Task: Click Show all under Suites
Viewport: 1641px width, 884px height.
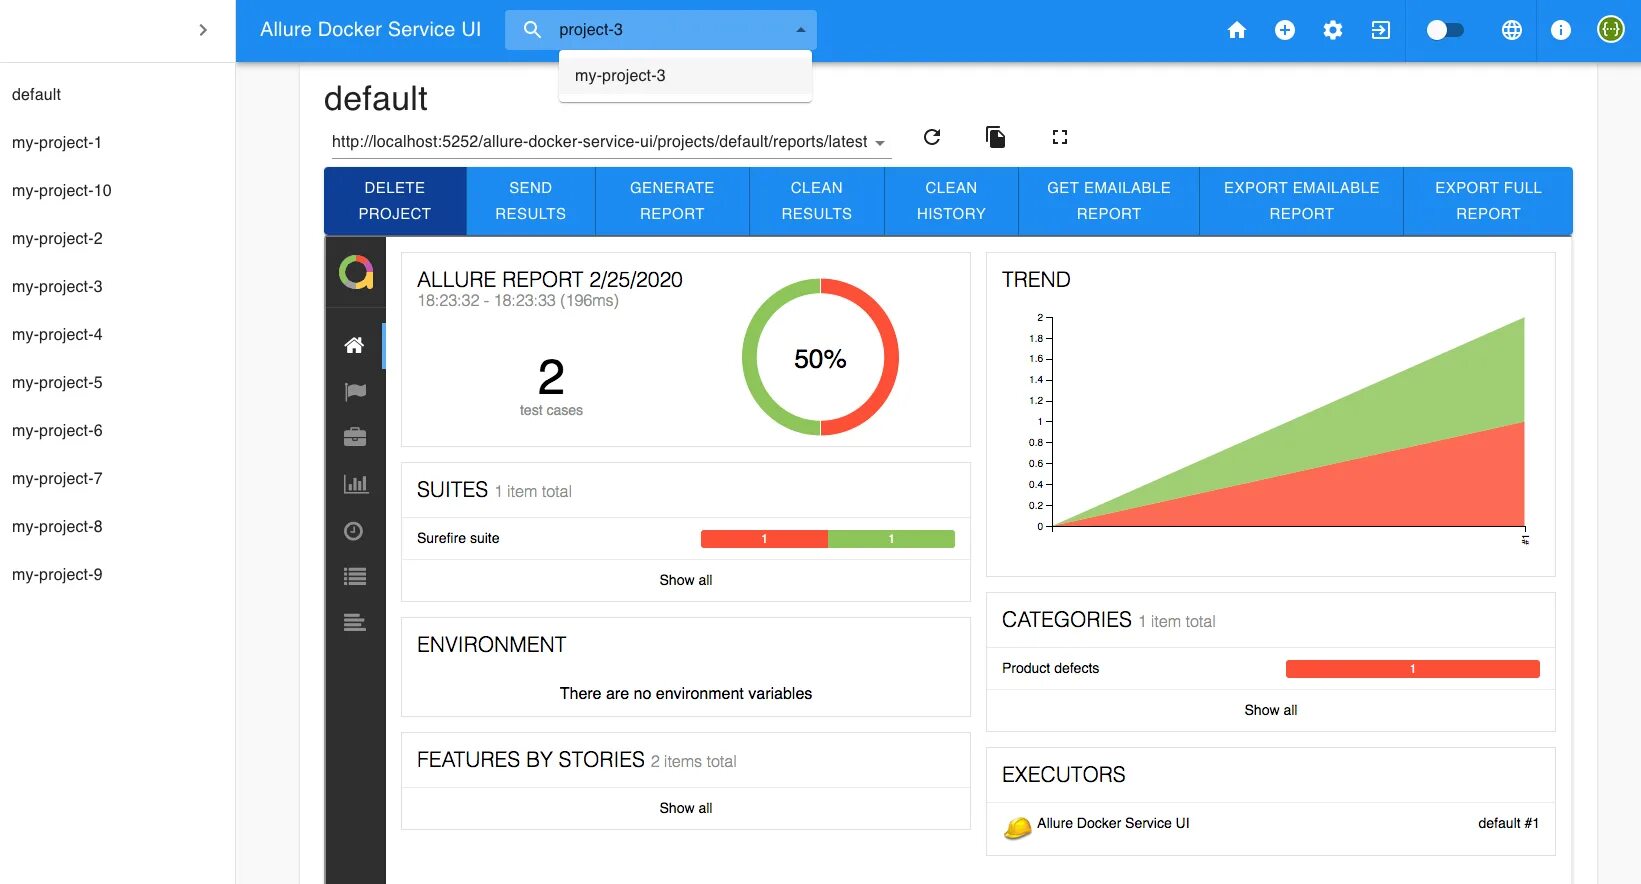Action: [686, 580]
